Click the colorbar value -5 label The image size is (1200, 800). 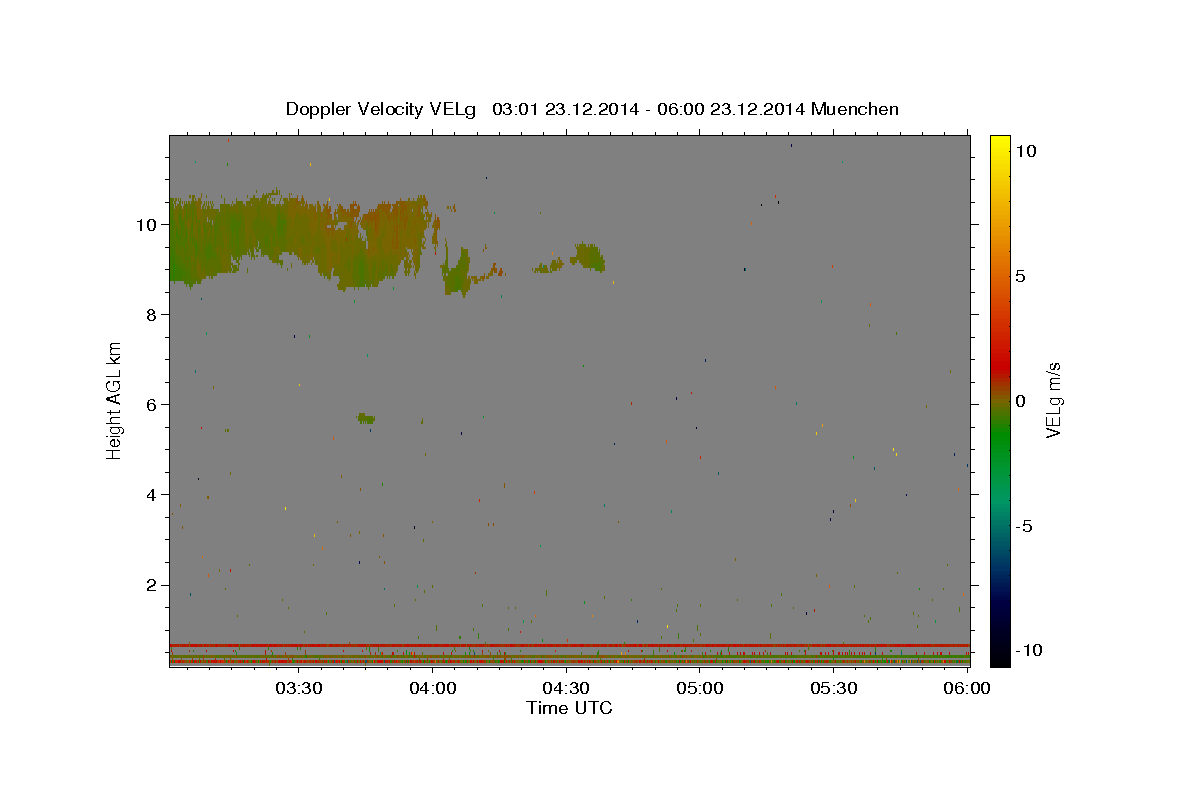pos(1025,526)
